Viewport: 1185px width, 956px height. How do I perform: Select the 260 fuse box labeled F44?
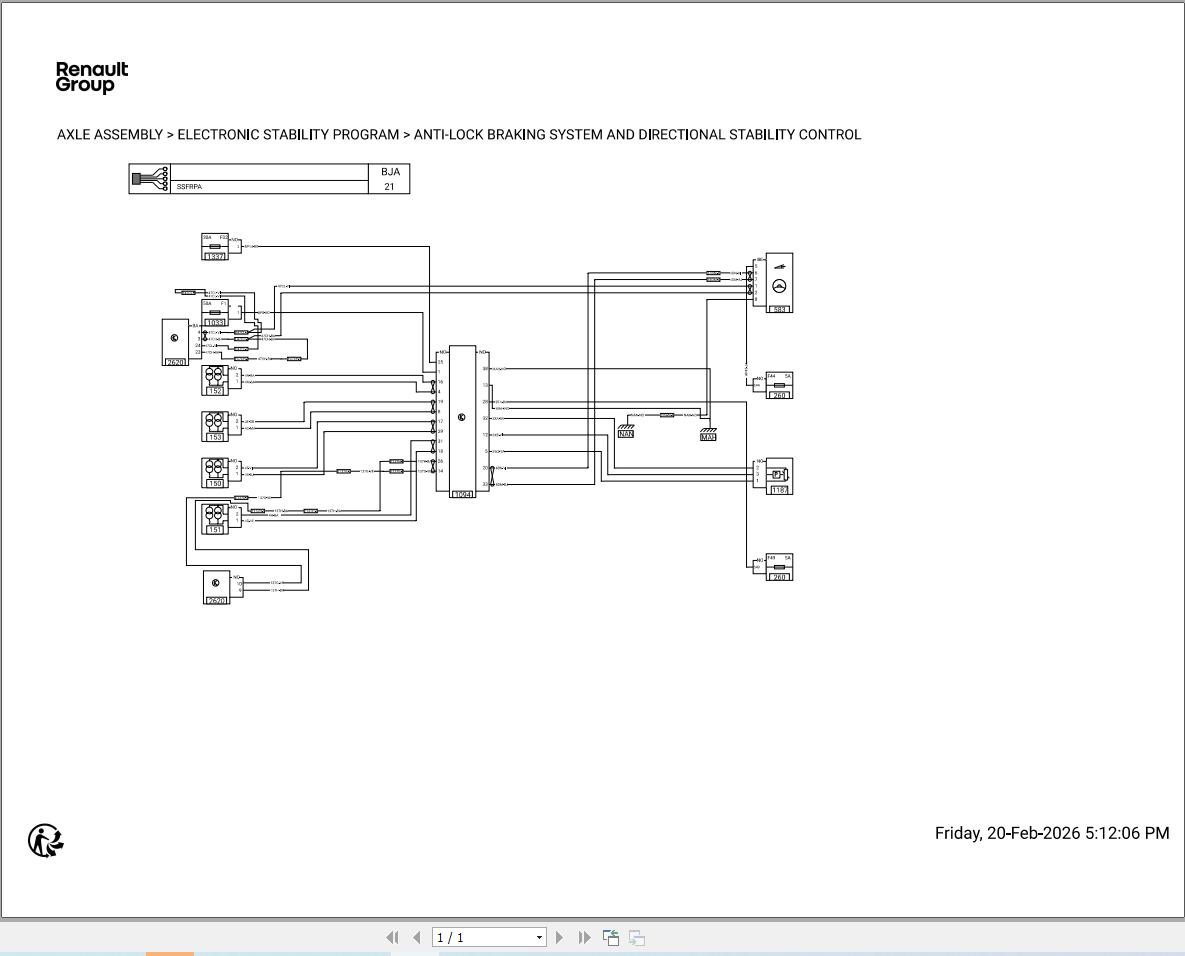point(779,385)
